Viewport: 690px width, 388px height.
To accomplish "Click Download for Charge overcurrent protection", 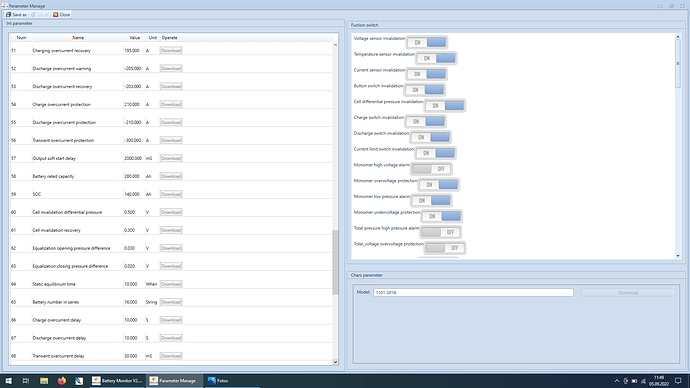I will pyautogui.click(x=171, y=104).
